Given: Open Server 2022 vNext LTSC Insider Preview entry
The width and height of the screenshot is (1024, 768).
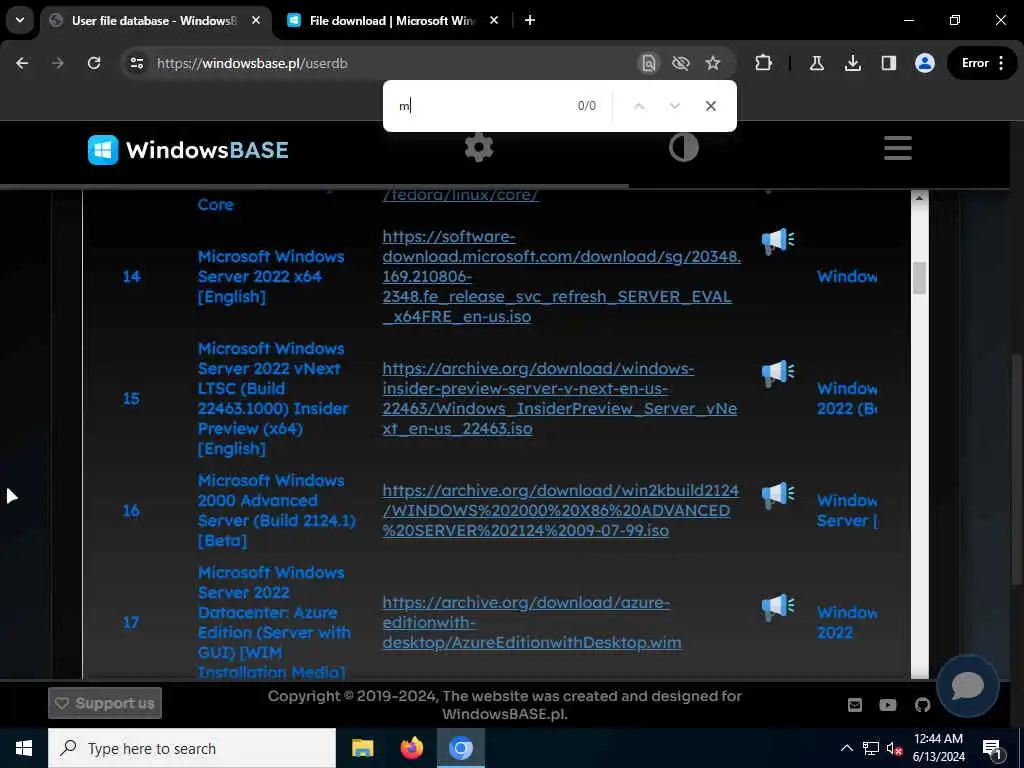Looking at the screenshot, I should click(x=273, y=398).
